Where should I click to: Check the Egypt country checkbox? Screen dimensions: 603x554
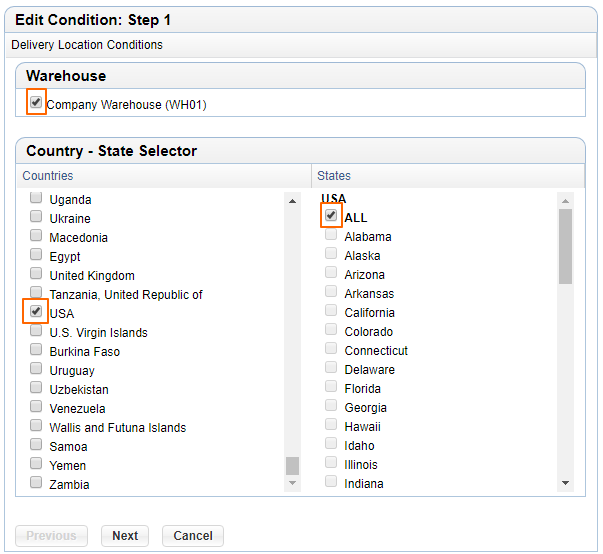(36, 254)
